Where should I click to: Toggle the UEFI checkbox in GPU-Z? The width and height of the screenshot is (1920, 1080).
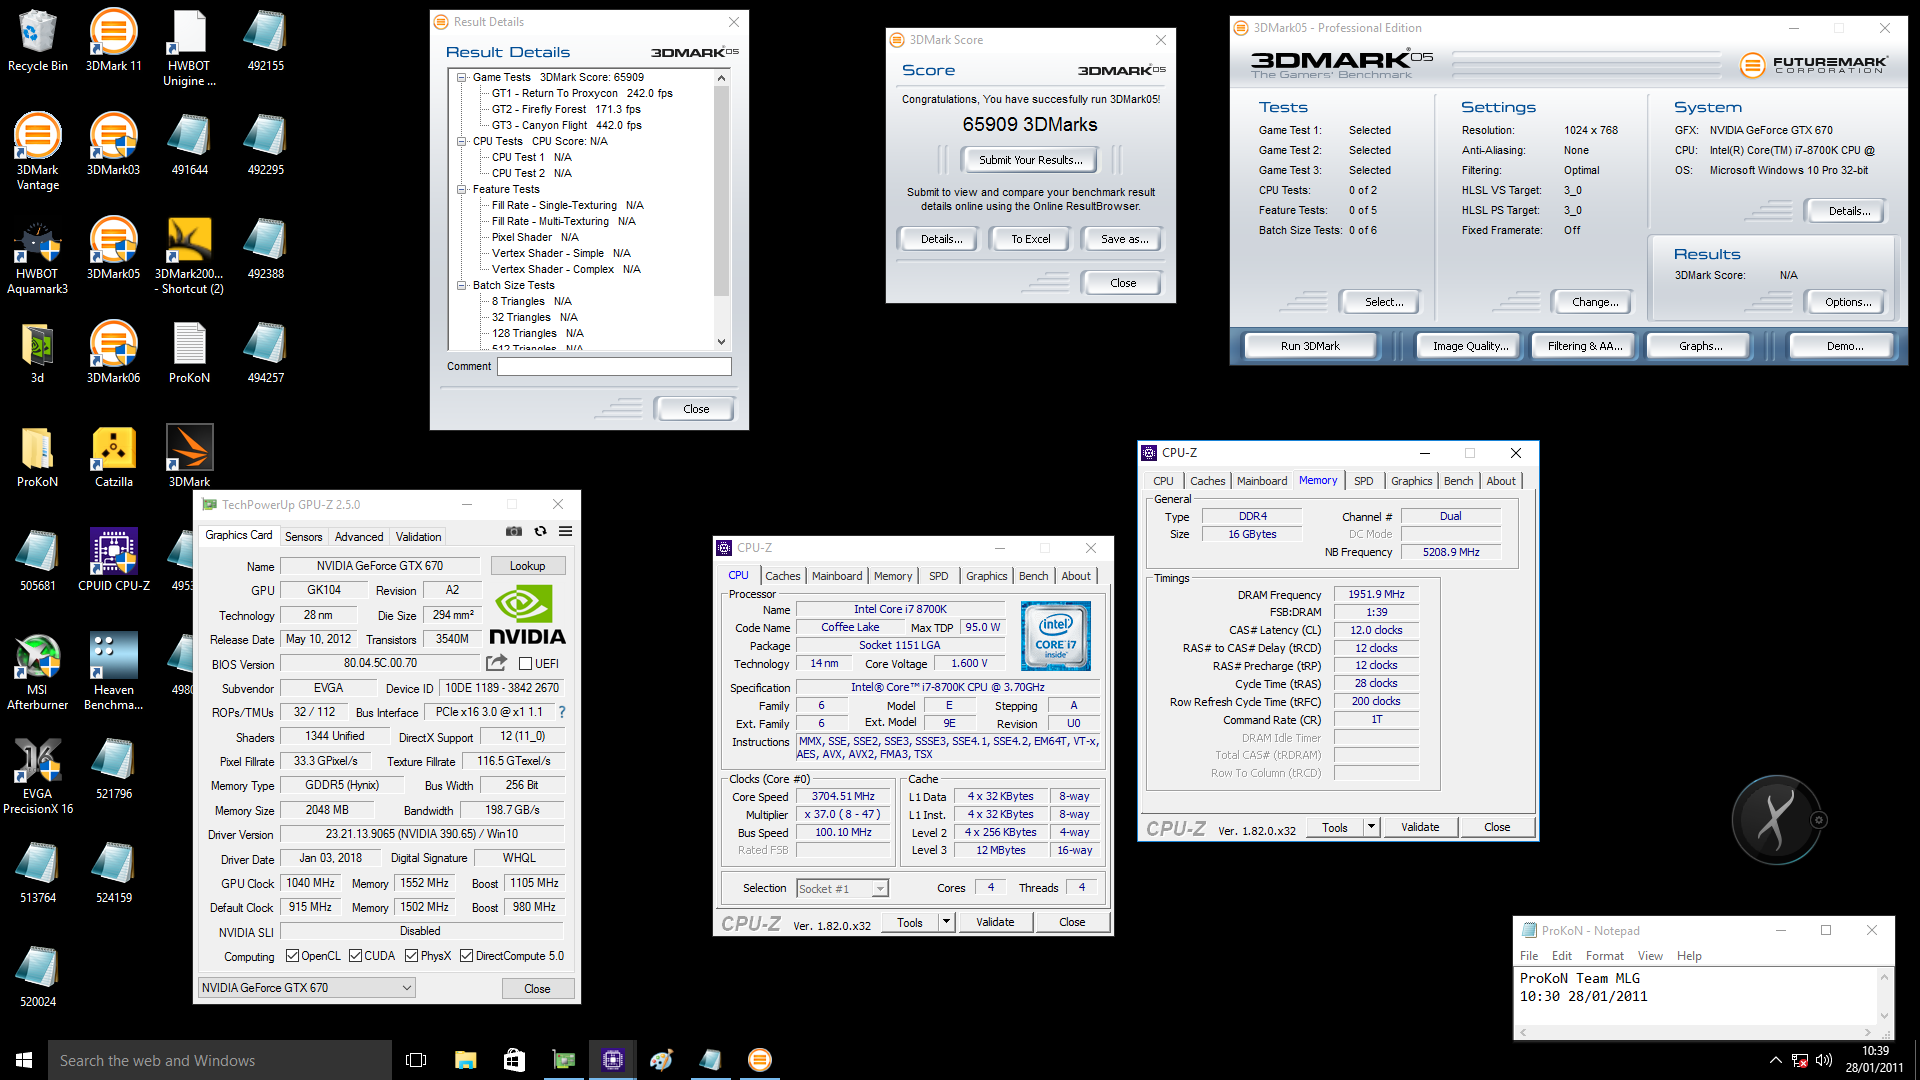pyautogui.click(x=525, y=664)
